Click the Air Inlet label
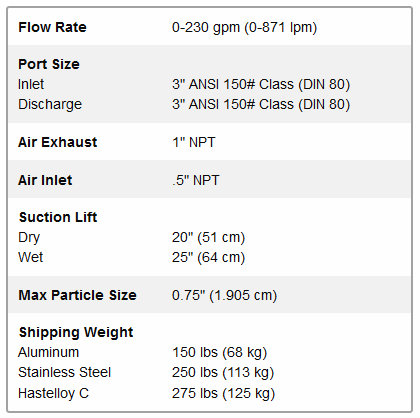This screenshot has width=420, height=418. tap(45, 180)
